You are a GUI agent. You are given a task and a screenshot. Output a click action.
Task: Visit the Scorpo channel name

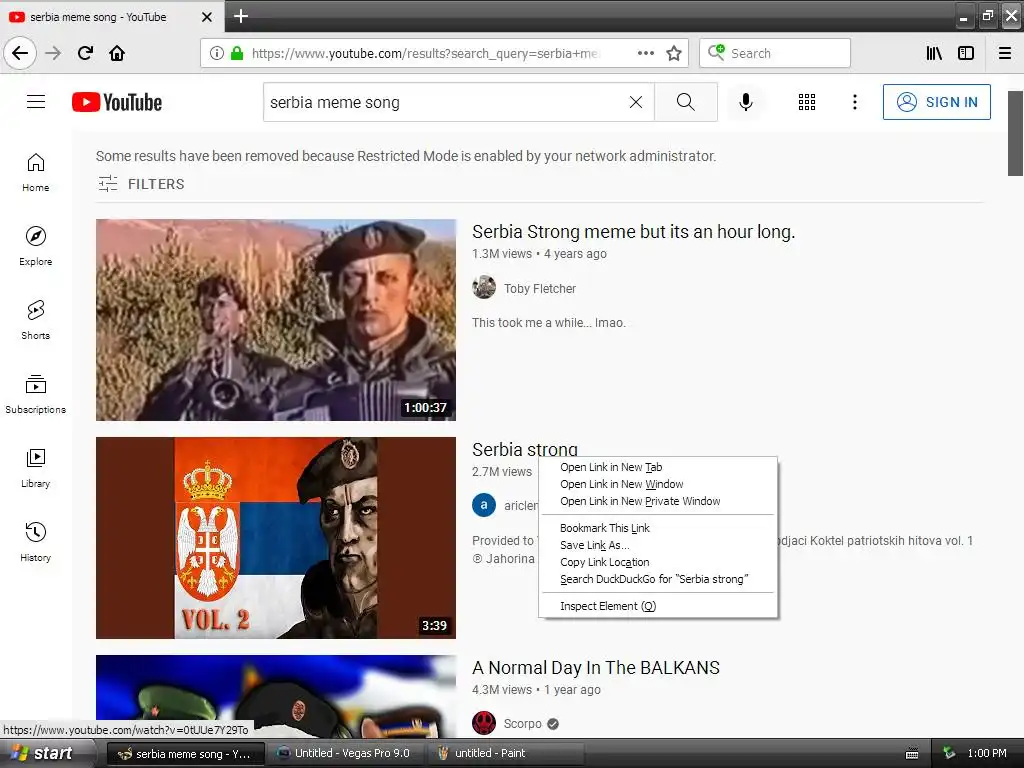522,724
